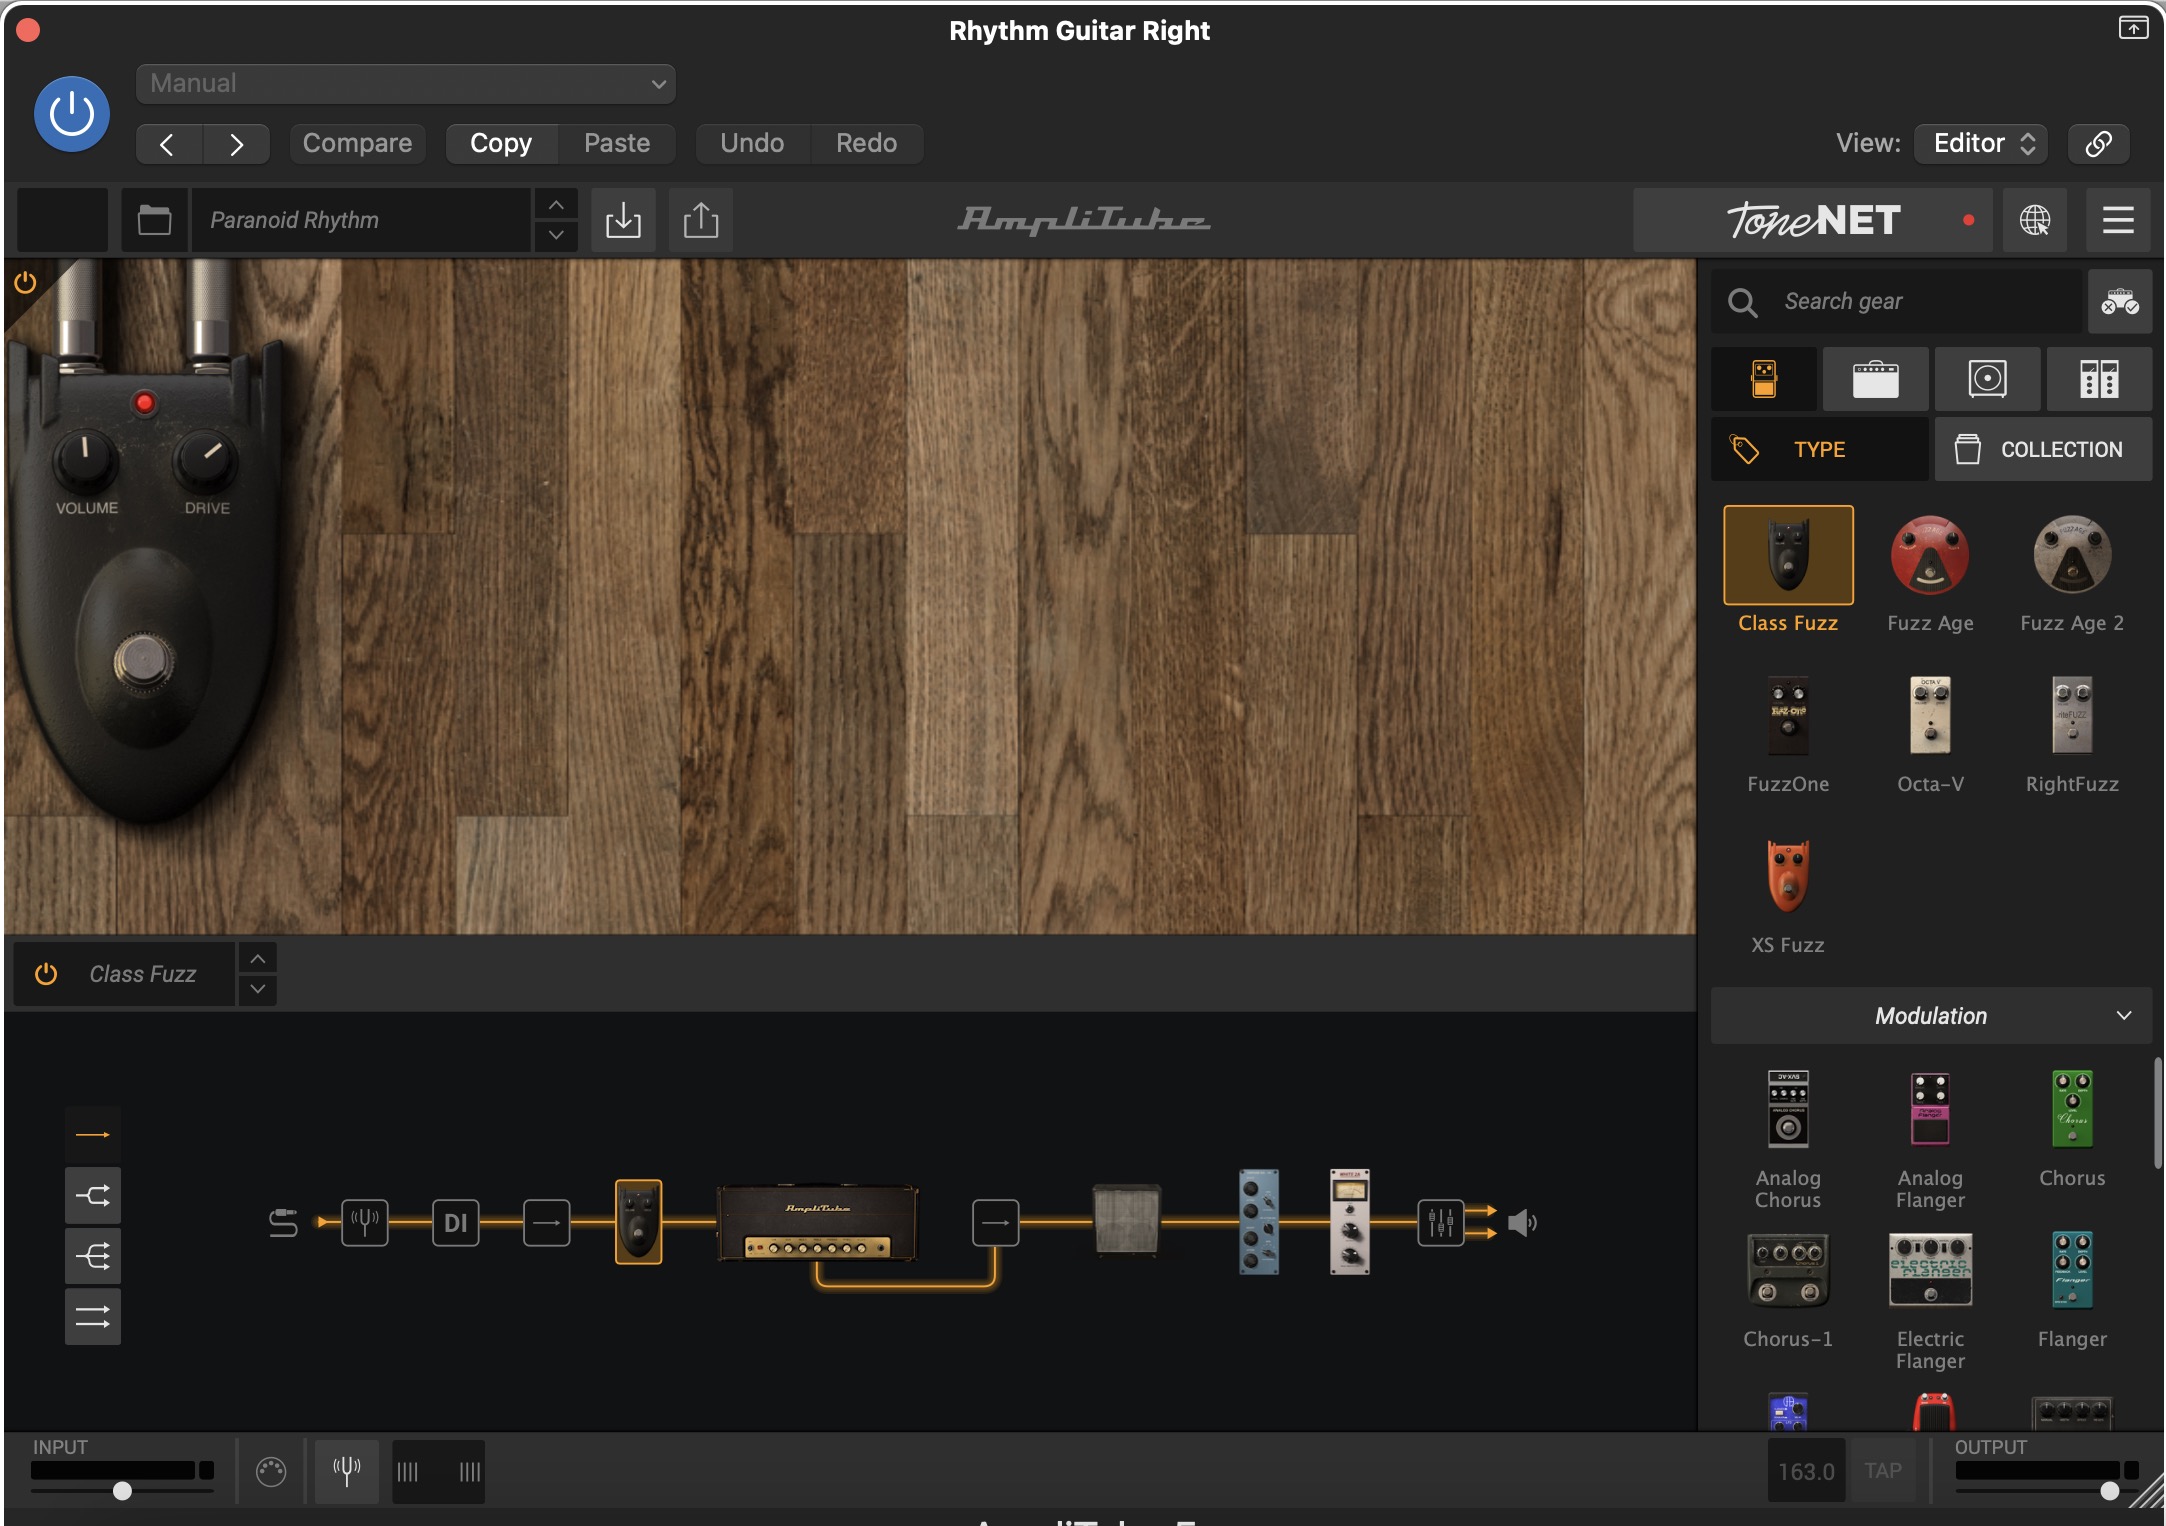This screenshot has width=2166, height=1526.
Task: Click the Paste button
Action: pos(617,143)
